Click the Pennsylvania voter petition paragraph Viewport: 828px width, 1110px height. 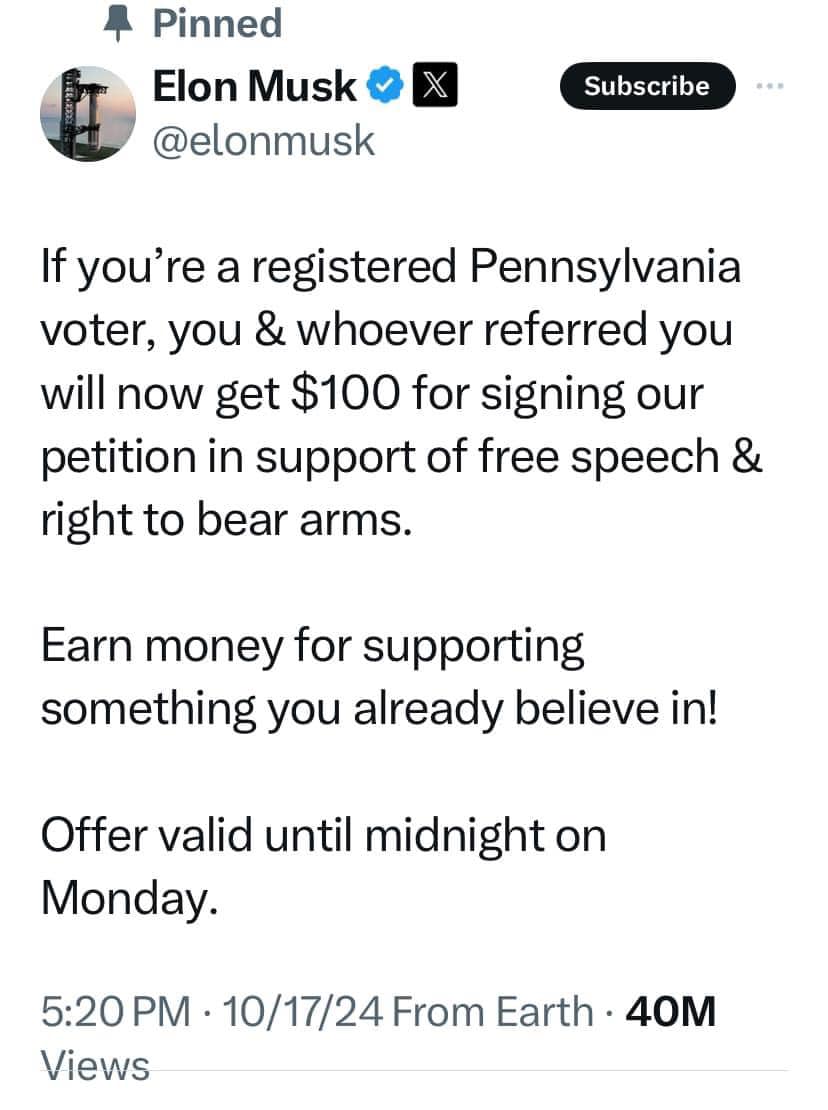[400, 395]
